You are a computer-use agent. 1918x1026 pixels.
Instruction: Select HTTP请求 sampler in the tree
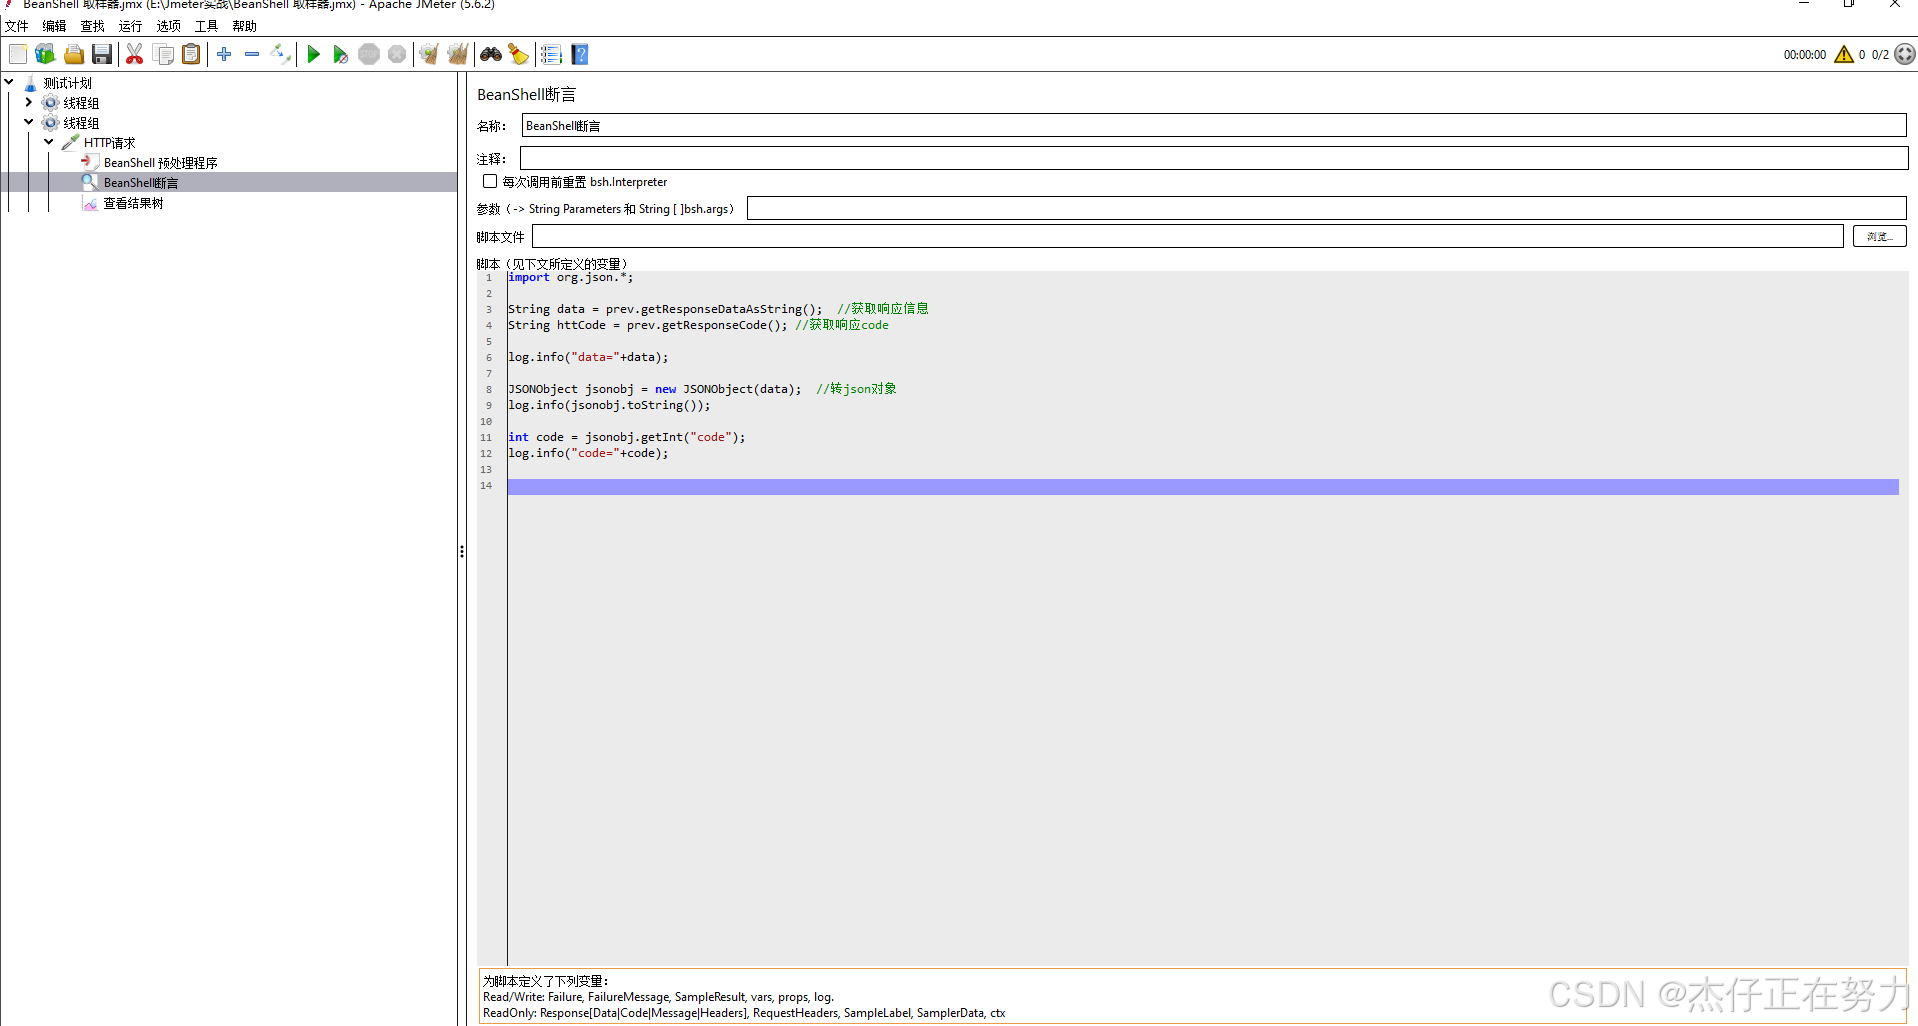point(109,143)
